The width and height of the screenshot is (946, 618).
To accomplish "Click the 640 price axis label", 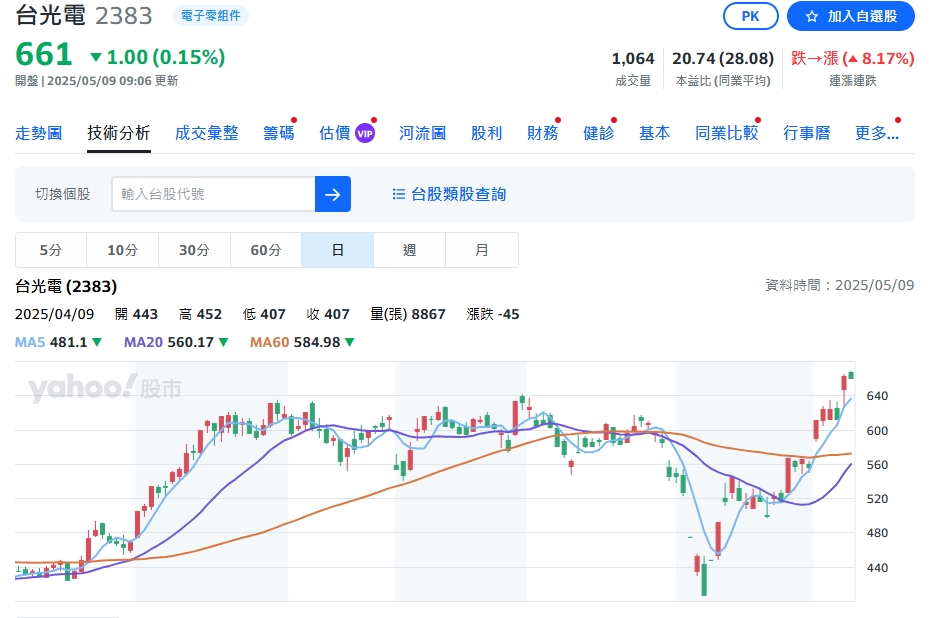I will pyautogui.click(x=877, y=396).
